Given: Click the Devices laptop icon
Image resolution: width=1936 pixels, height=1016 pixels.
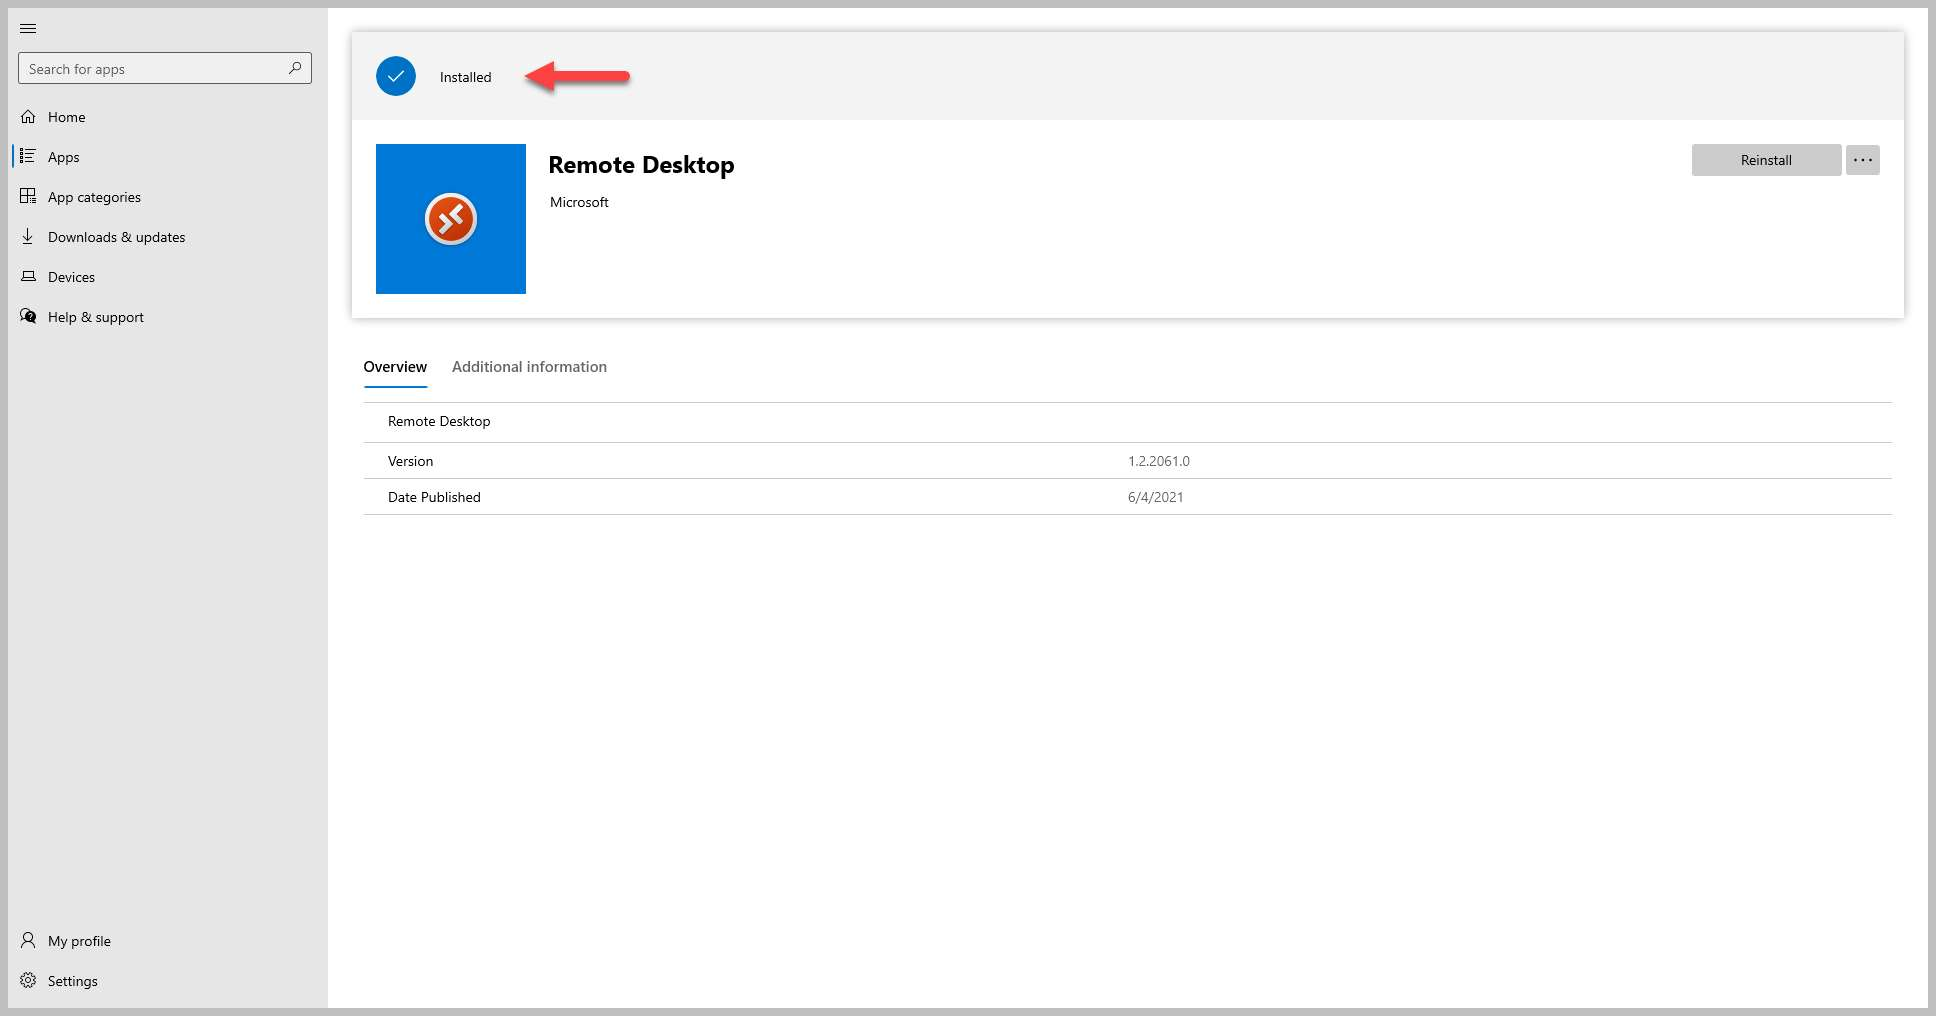Looking at the screenshot, I should tap(28, 277).
